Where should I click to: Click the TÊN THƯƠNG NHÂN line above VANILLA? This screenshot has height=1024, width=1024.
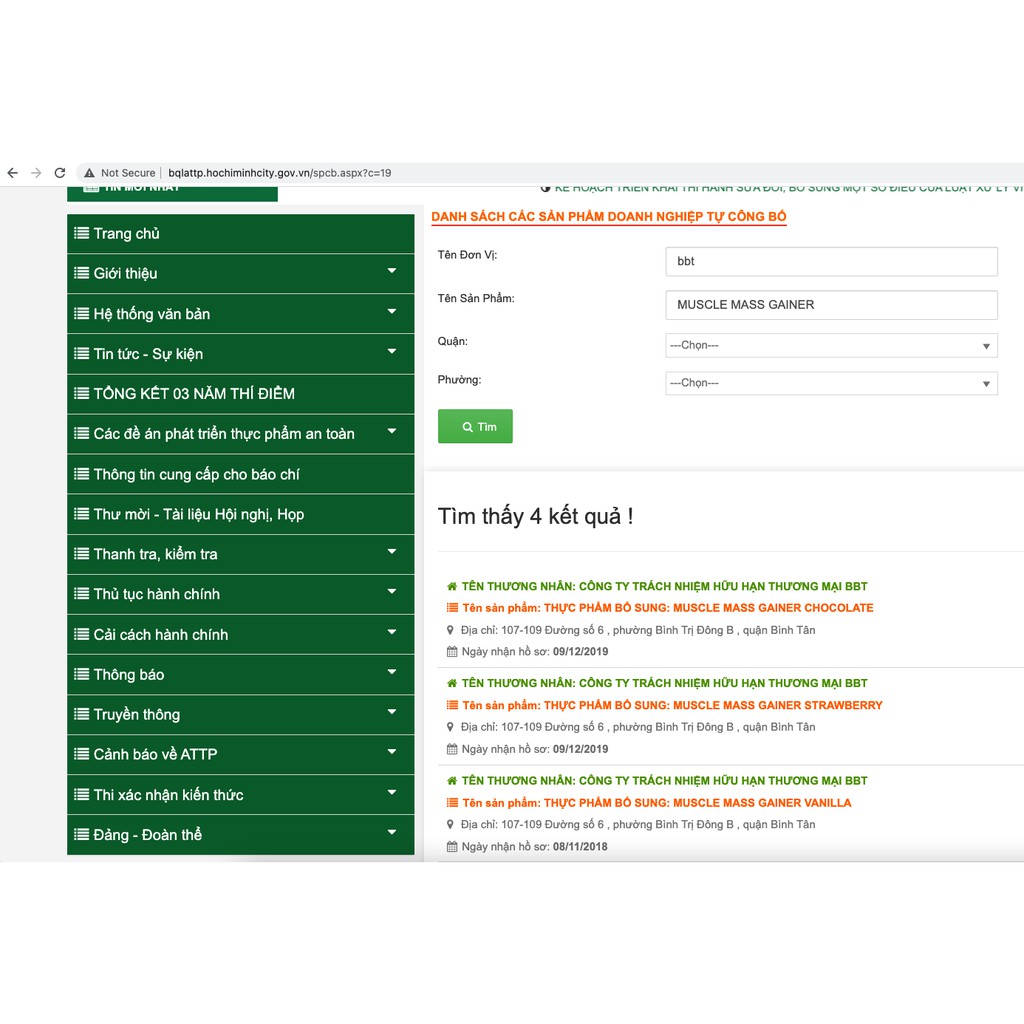point(664,781)
